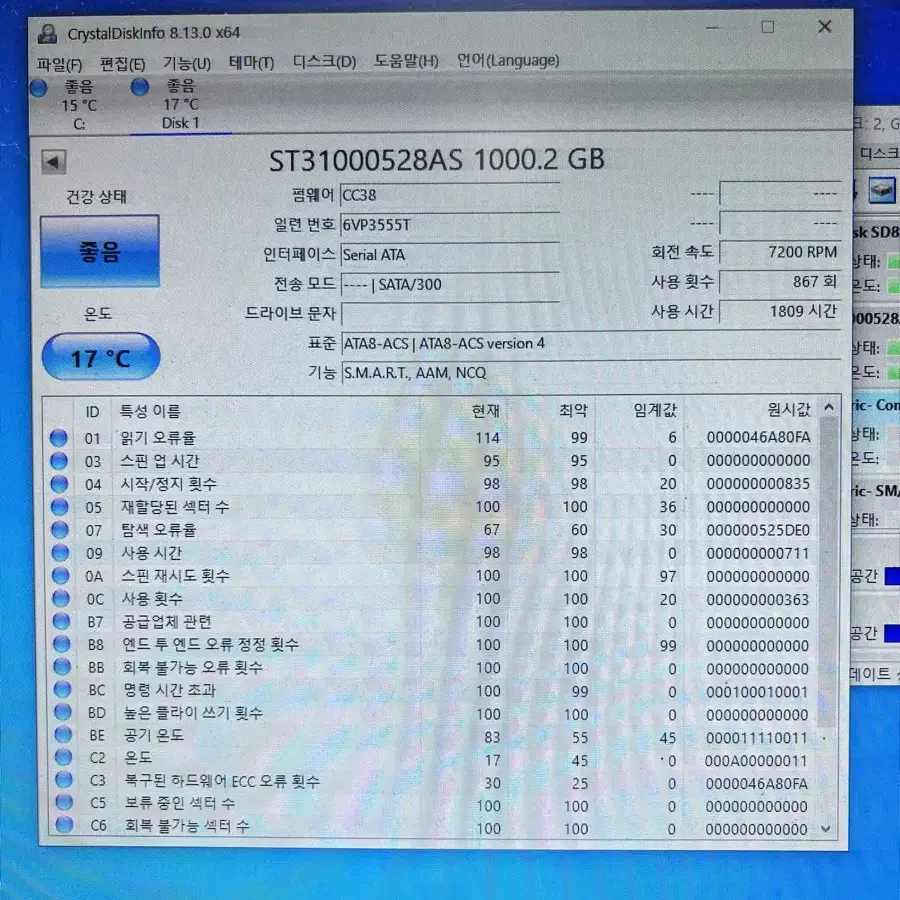900x900 pixels.
Task: Click the status dot of 공기 온도 row
Action: pyautogui.click(x=63, y=734)
